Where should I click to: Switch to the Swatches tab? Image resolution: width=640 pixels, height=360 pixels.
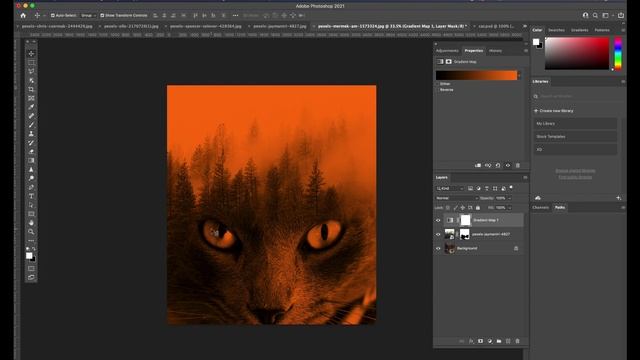[556, 30]
